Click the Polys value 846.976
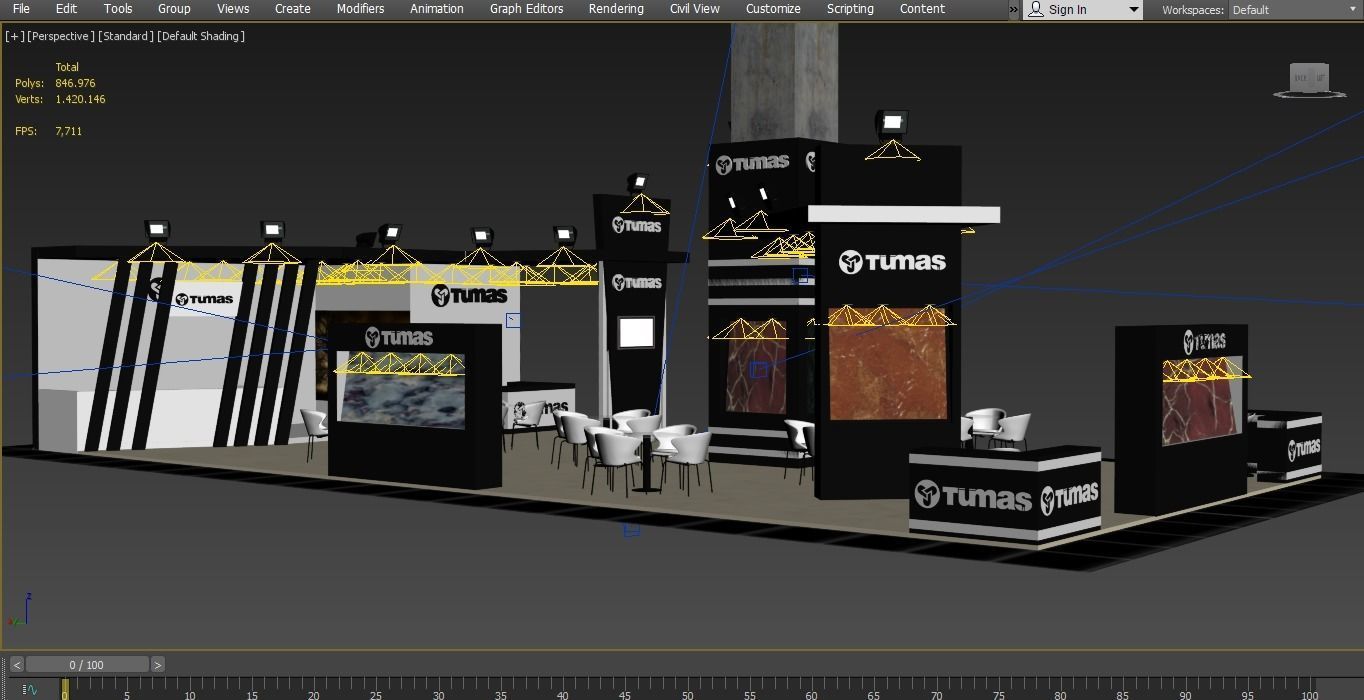Viewport: 1364px width, 700px height. coord(75,83)
